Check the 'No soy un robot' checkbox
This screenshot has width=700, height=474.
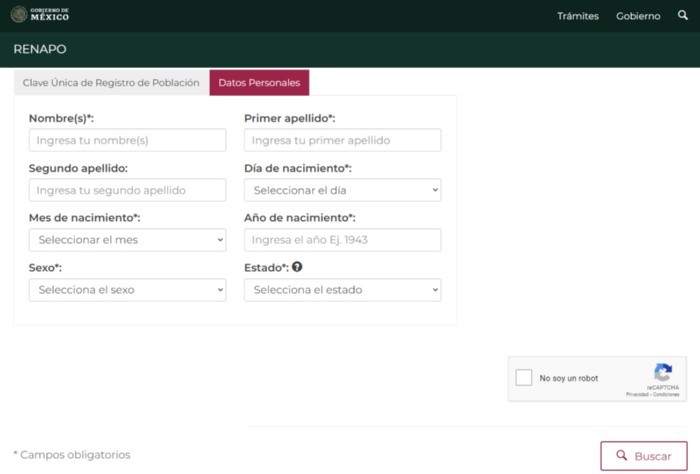523,378
